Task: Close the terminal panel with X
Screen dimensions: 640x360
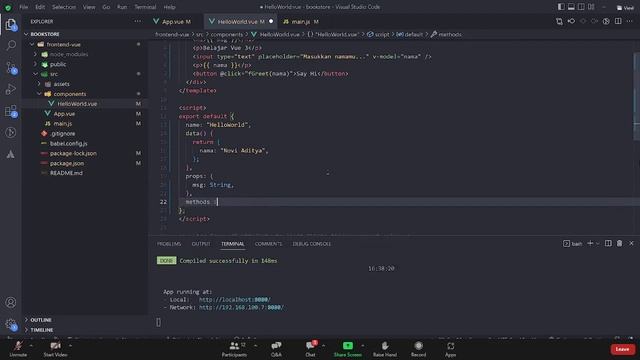Action: pos(631,243)
